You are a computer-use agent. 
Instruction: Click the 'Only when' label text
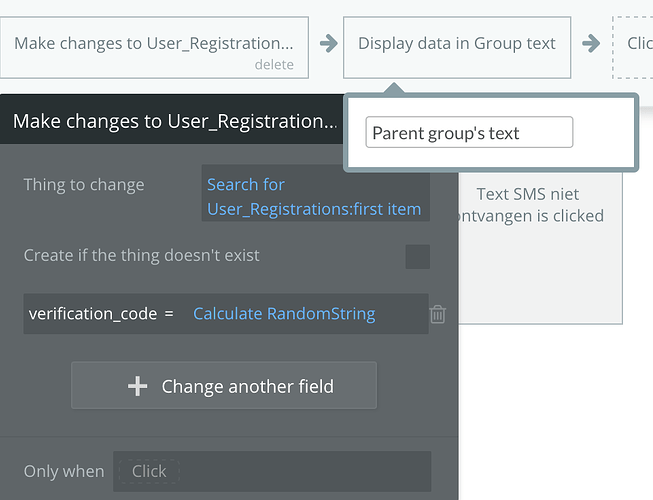pos(63,471)
